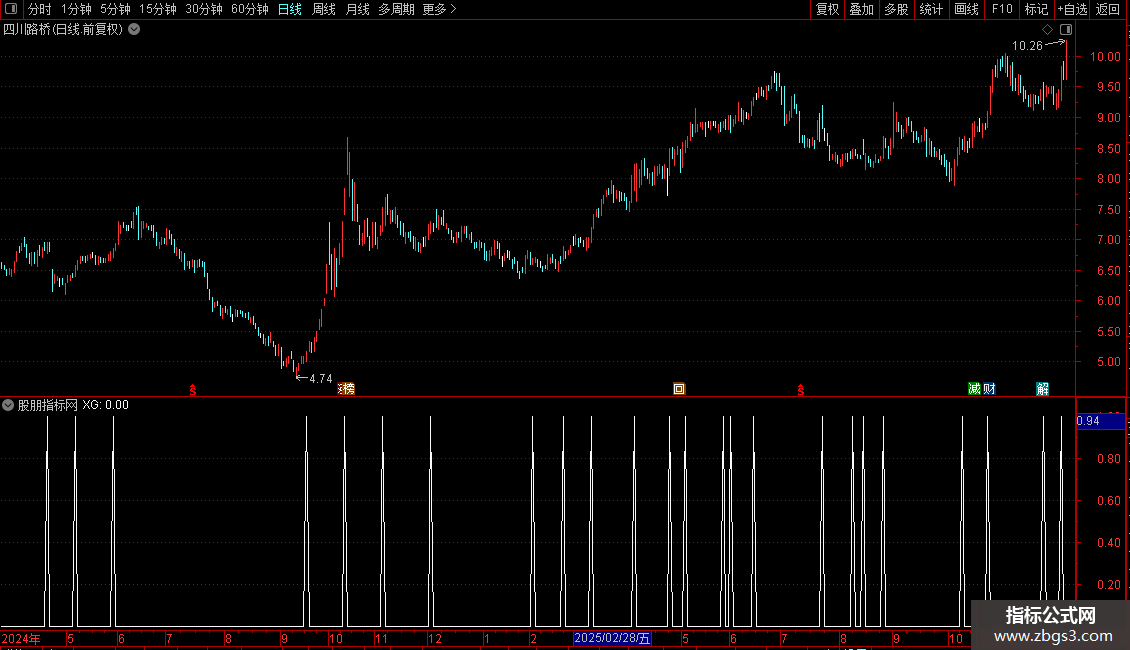This screenshot has width=1130, height=650.
Task: Open F10 company information
Action: [1002, 9]
